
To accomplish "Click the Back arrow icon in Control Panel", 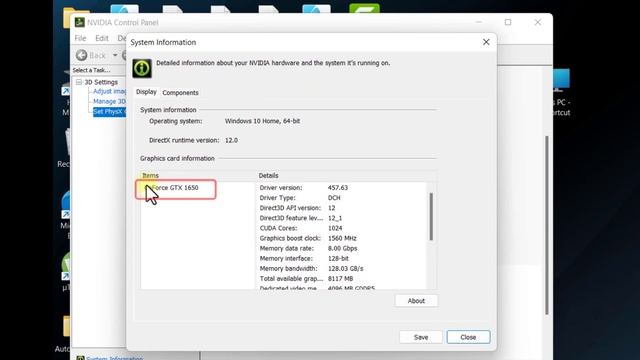I will pos(82,55).
